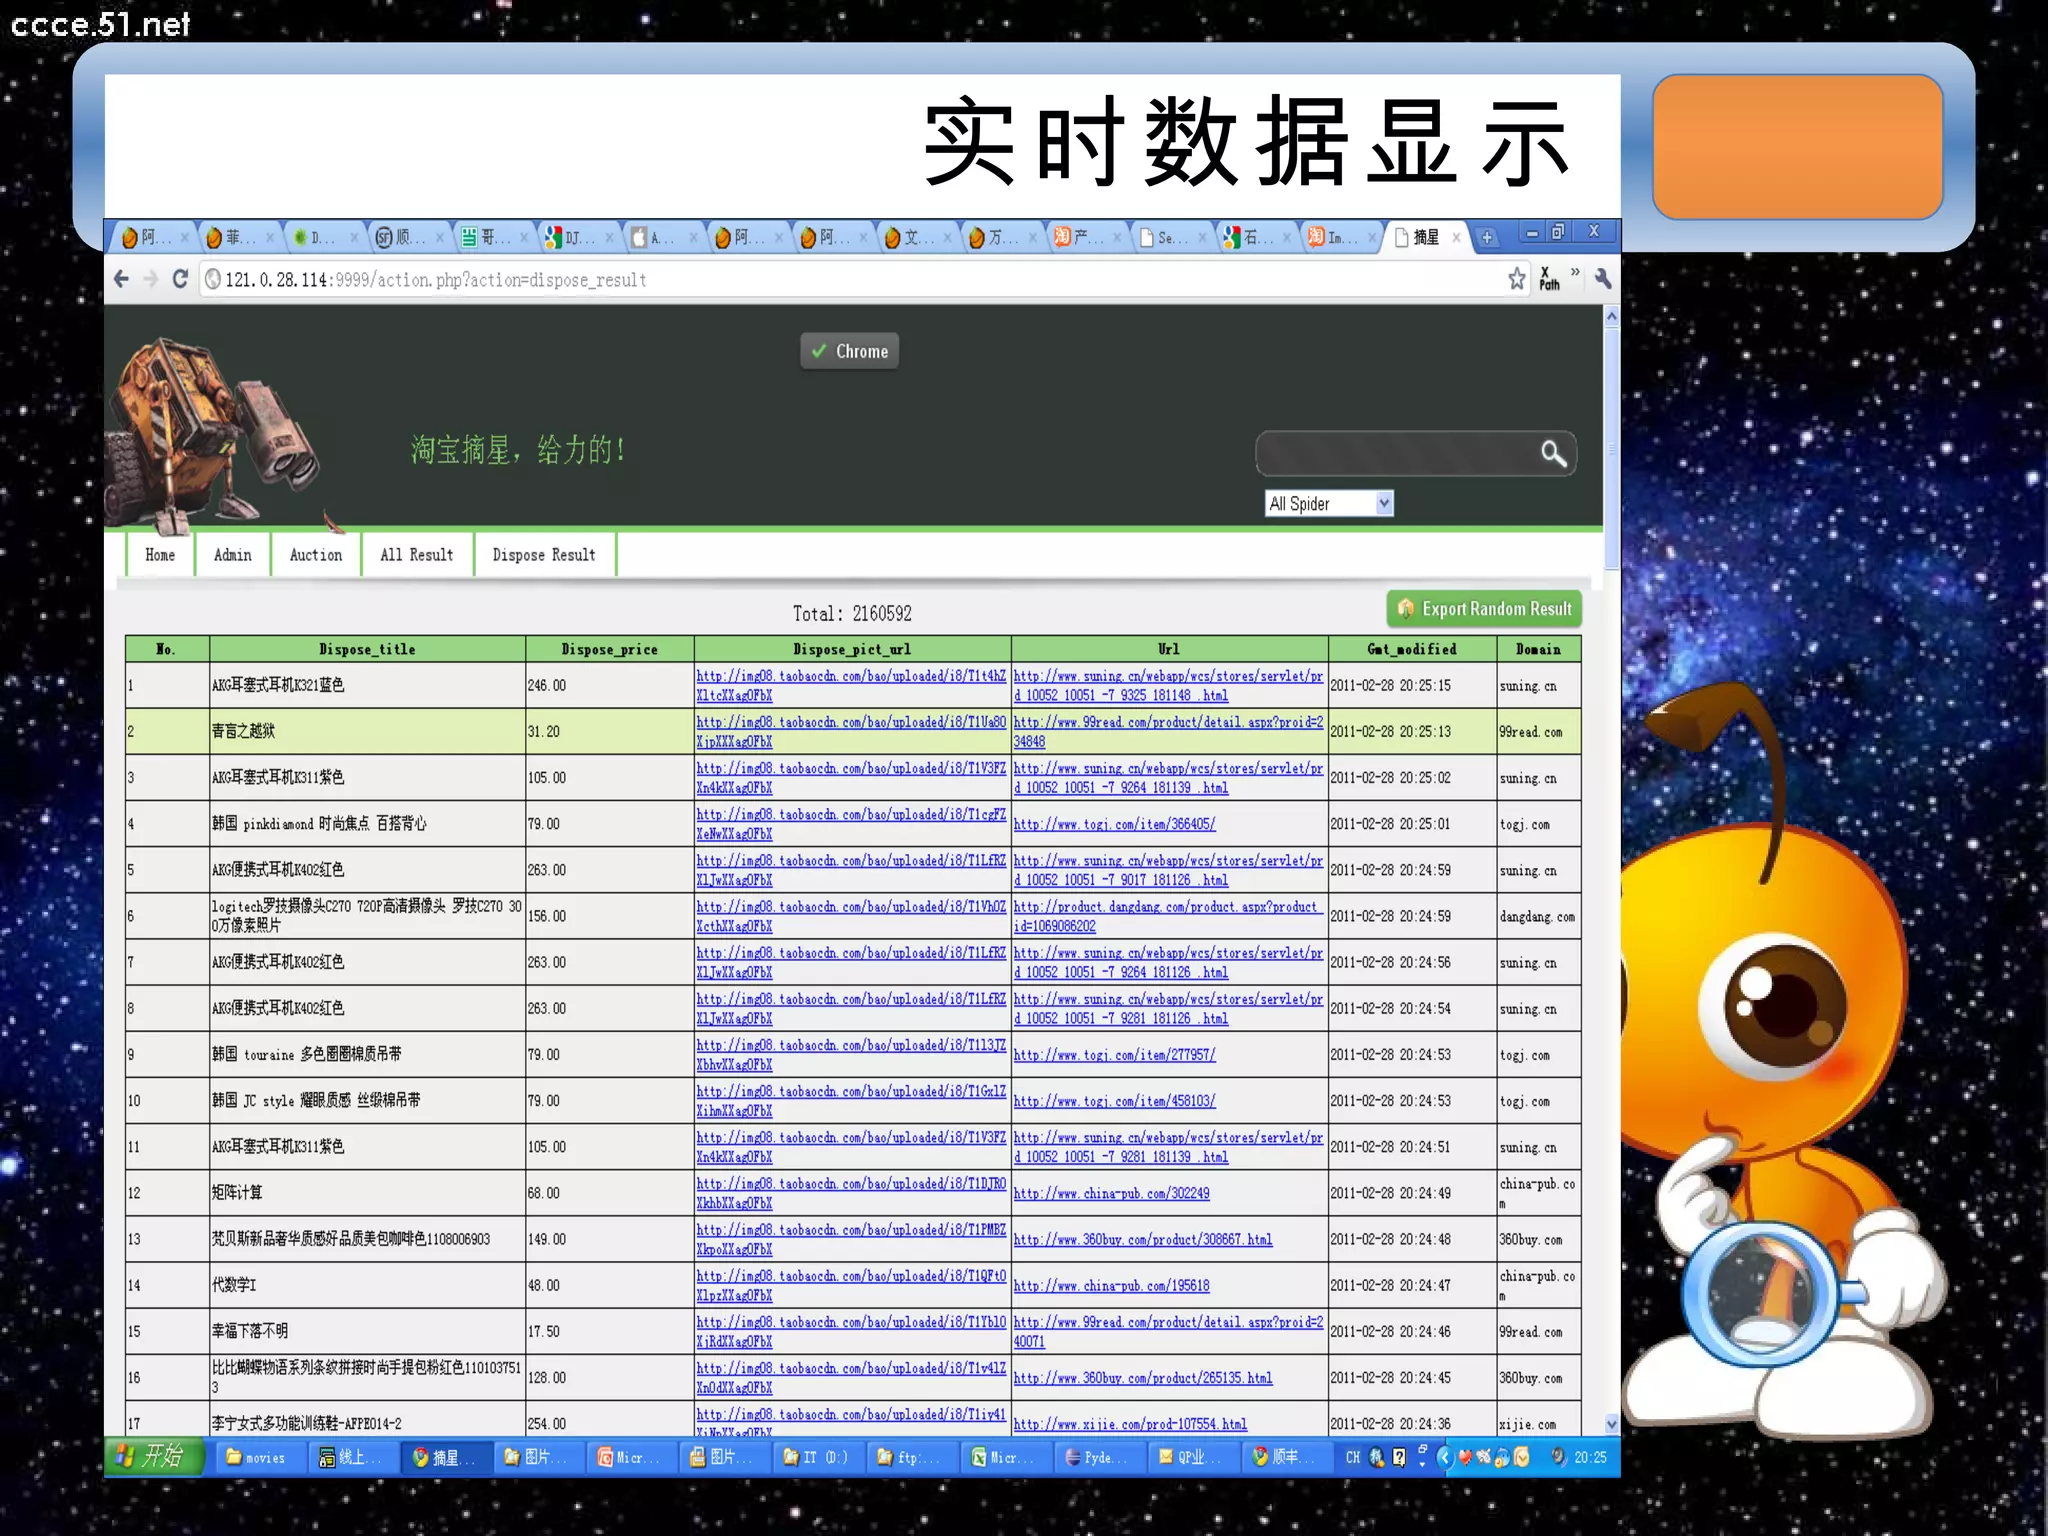2048x1536 pixels.
Task: Open china-pub.com 195618 link
Action: (1111, 1285)
